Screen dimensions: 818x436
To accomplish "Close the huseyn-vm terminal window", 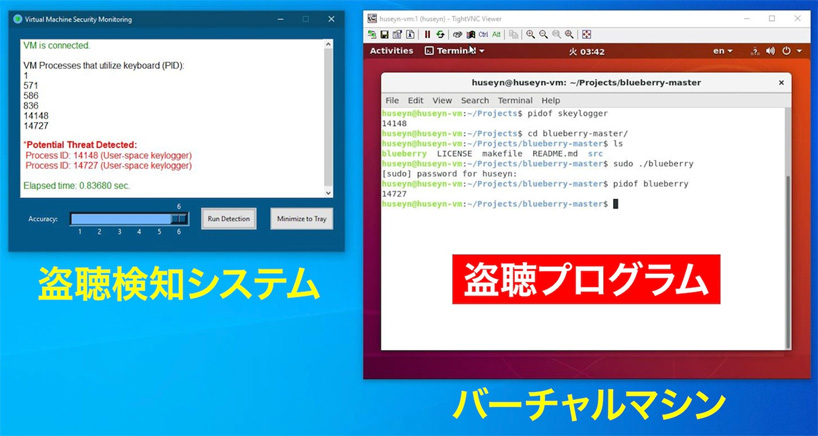I will pyautogui.click(x=781, y=82).
